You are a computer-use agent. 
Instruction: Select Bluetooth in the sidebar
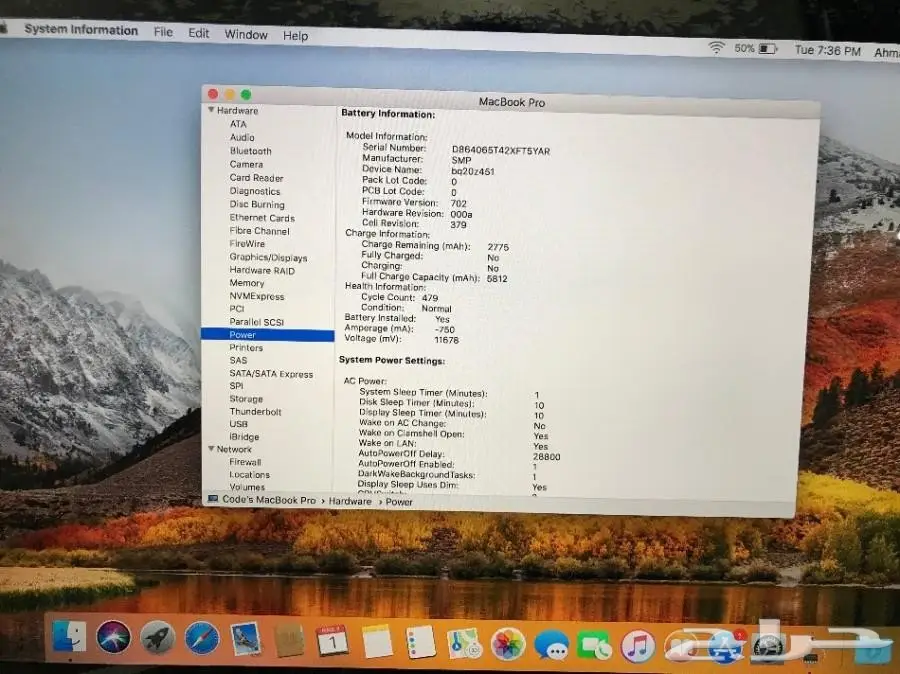(250, 151)
